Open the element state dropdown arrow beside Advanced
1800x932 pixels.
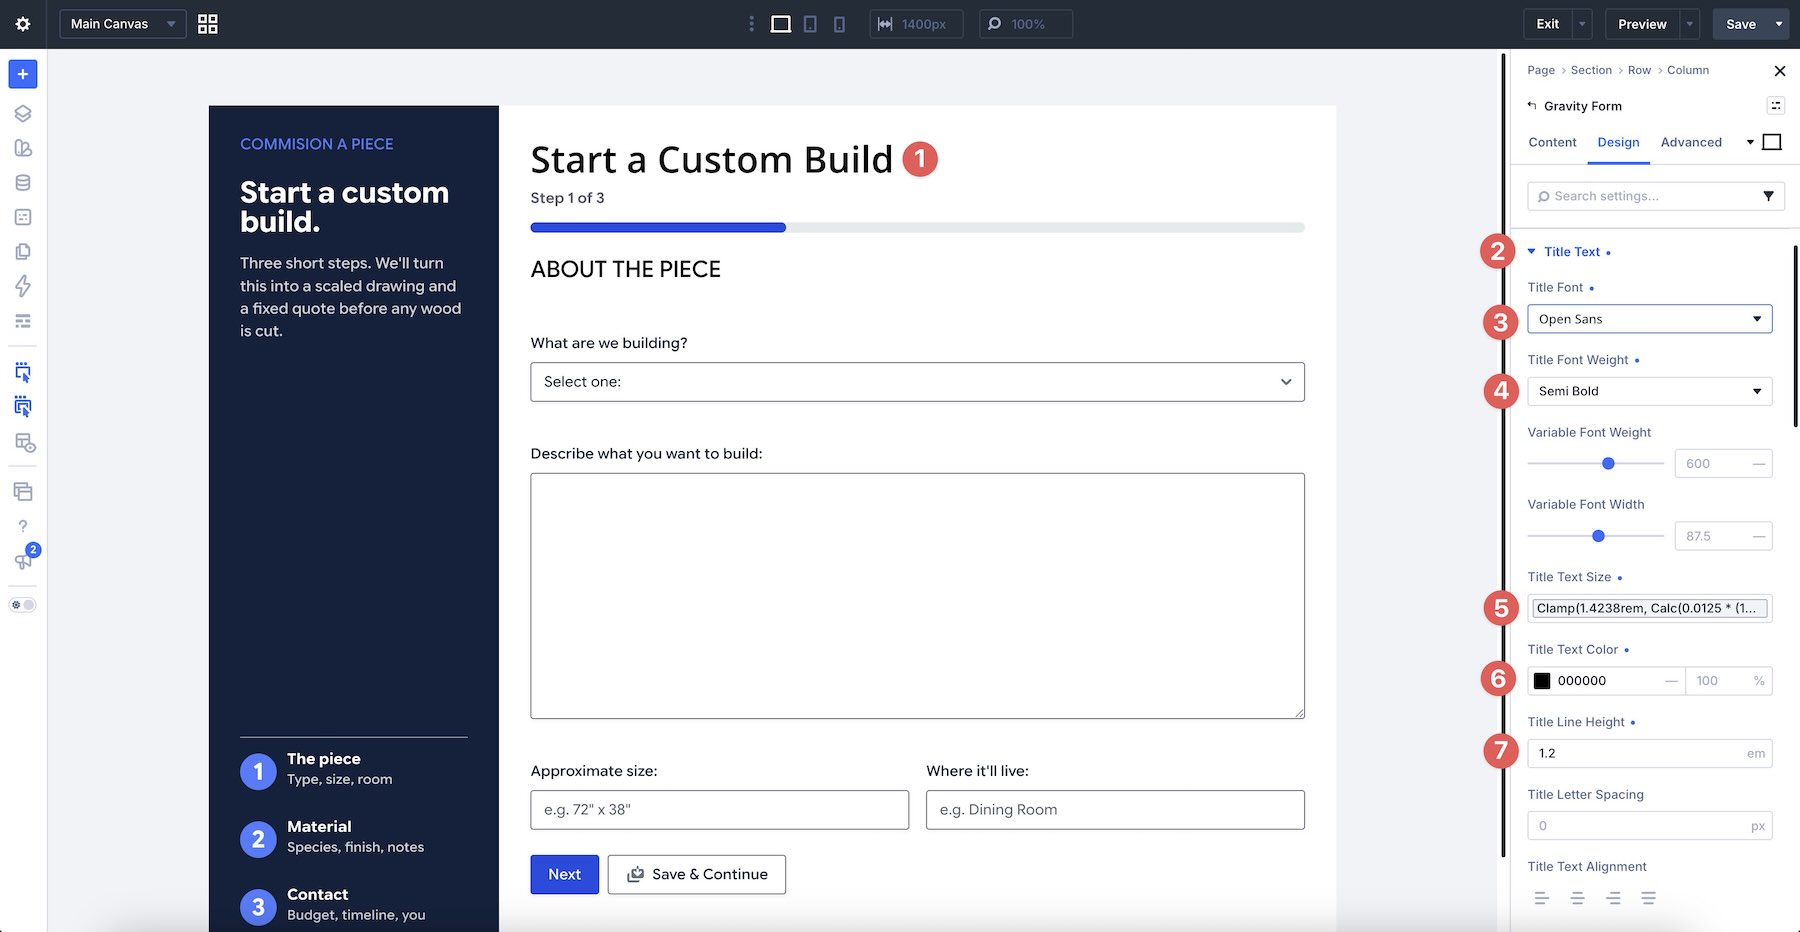tap(1750, 142)
